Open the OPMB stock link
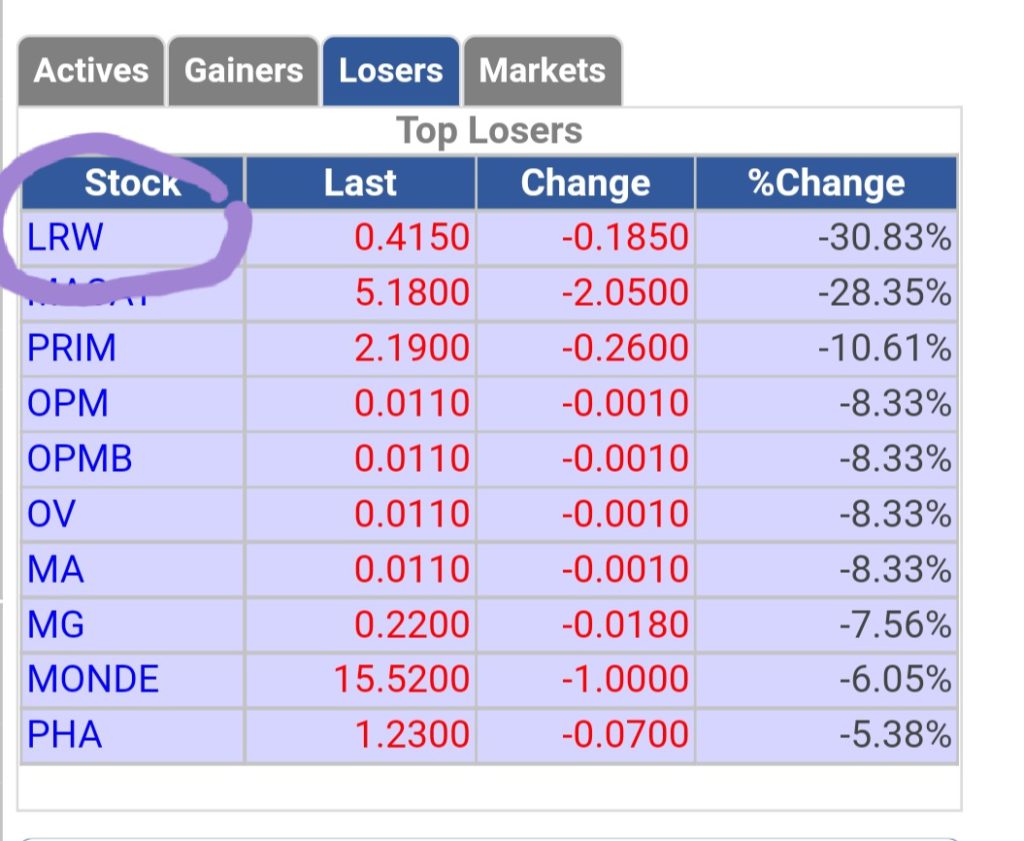1024x841 pixels. pyautogui.click(x=79, y=458)
